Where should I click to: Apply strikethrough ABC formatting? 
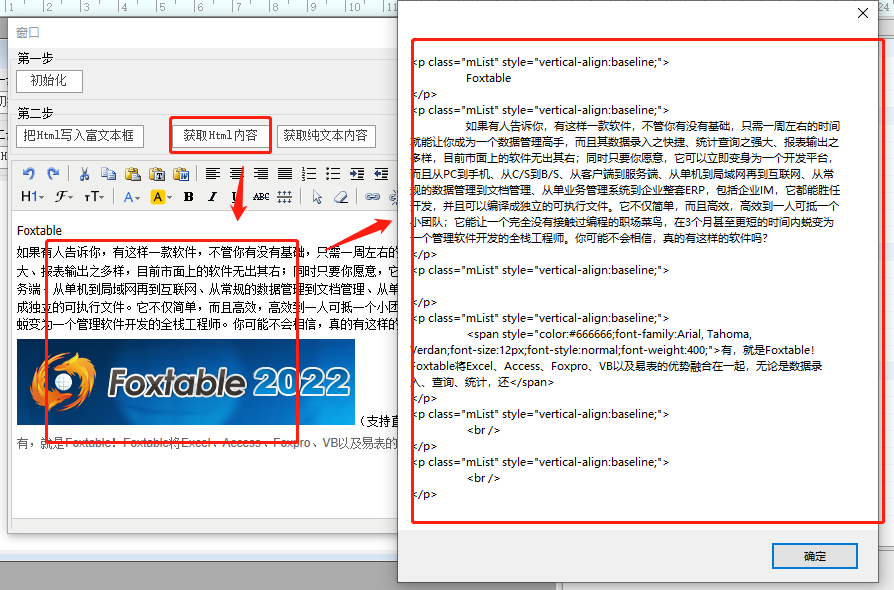pos(261,197)
